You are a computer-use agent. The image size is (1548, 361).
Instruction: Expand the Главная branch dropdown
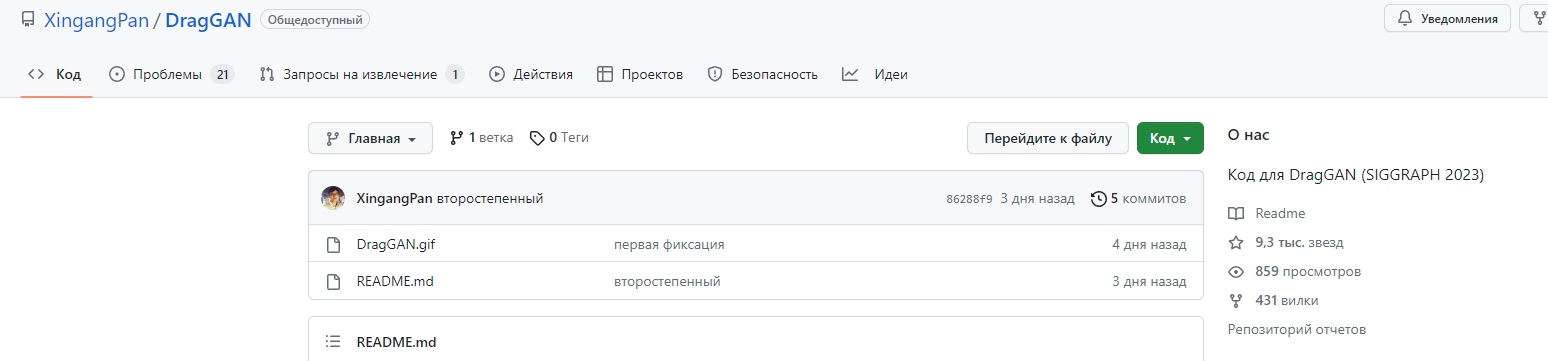tap(370, 138)
